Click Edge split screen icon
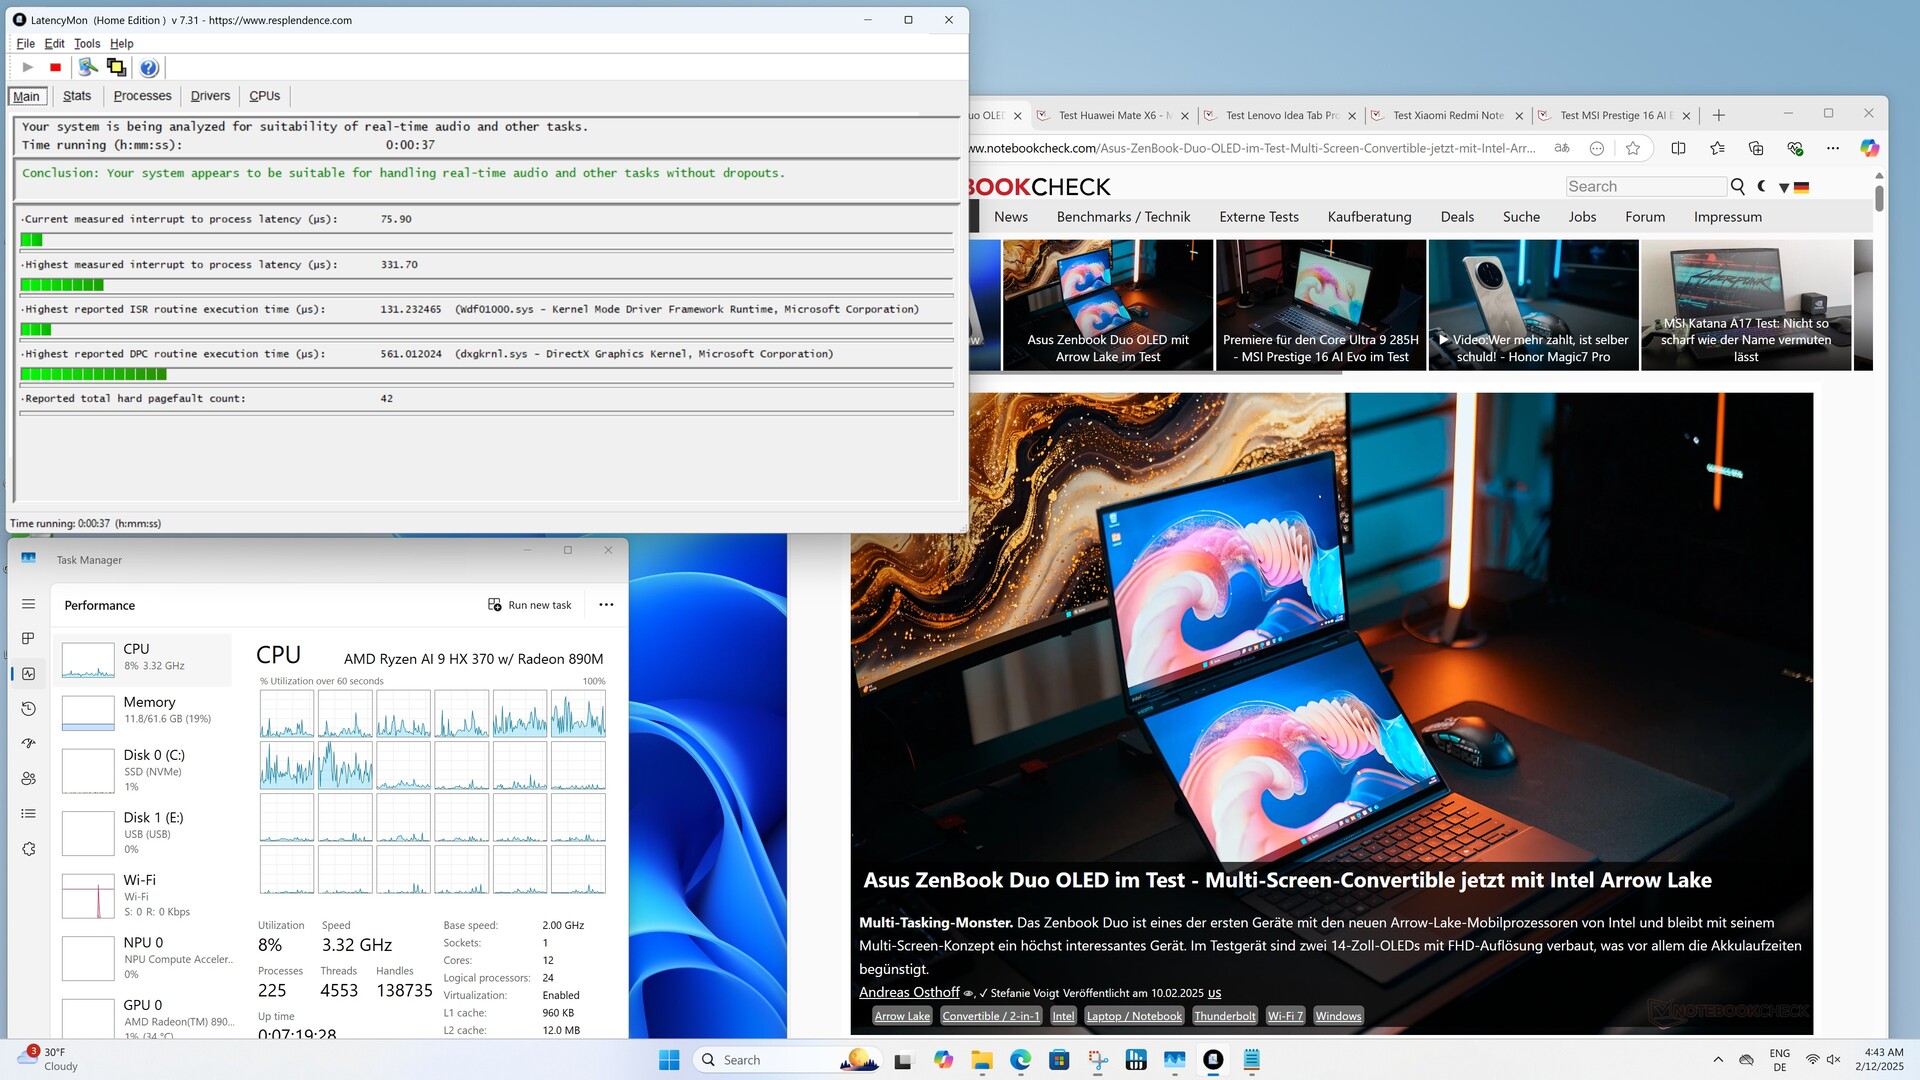The width and height of the screenshot is (1920, 1080). point(1678,148)
